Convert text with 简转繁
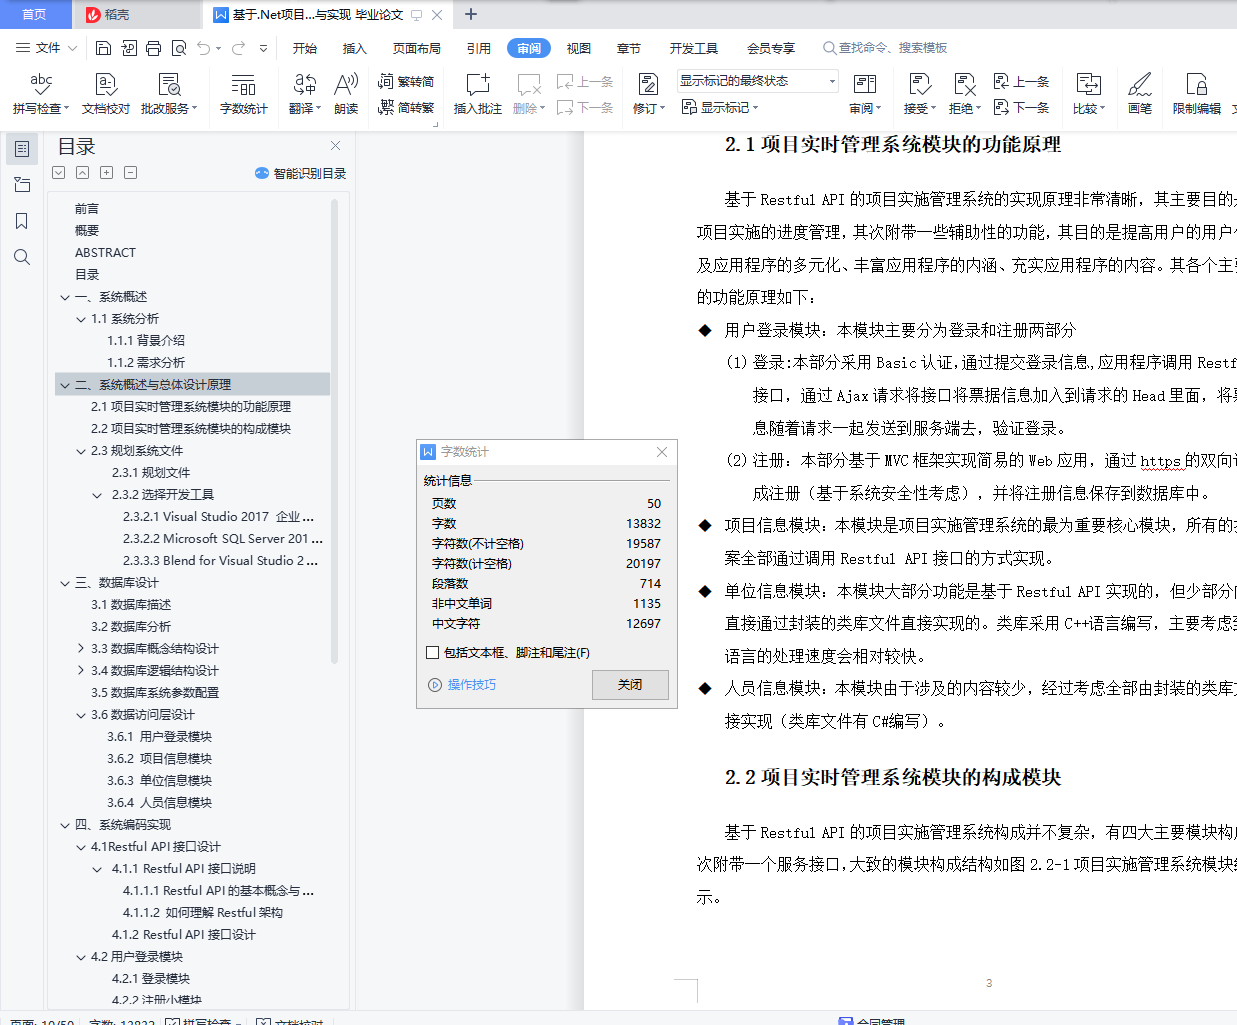 (x=406, y=107)
